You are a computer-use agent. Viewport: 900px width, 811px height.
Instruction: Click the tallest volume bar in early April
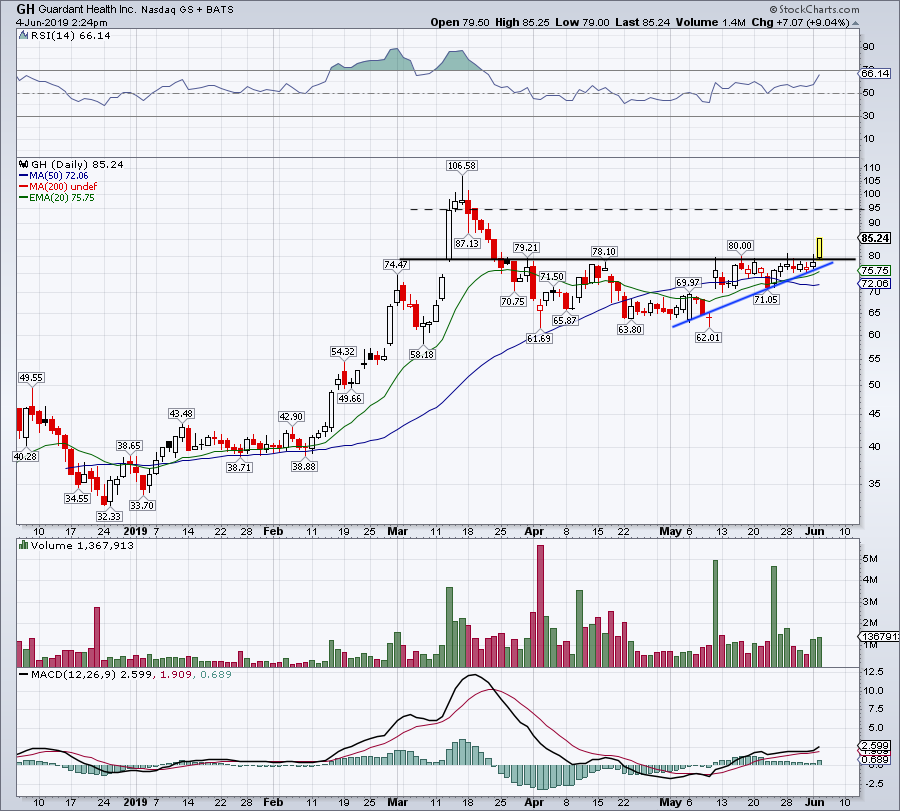click(540, 606)
